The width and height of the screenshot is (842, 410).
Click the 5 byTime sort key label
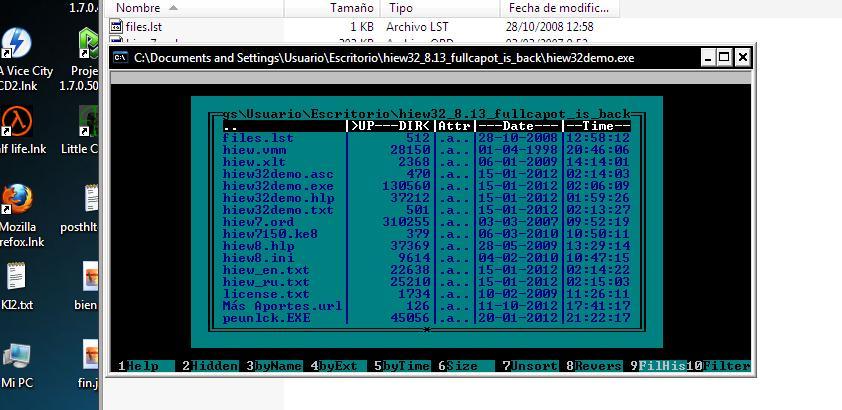point(402,366)
